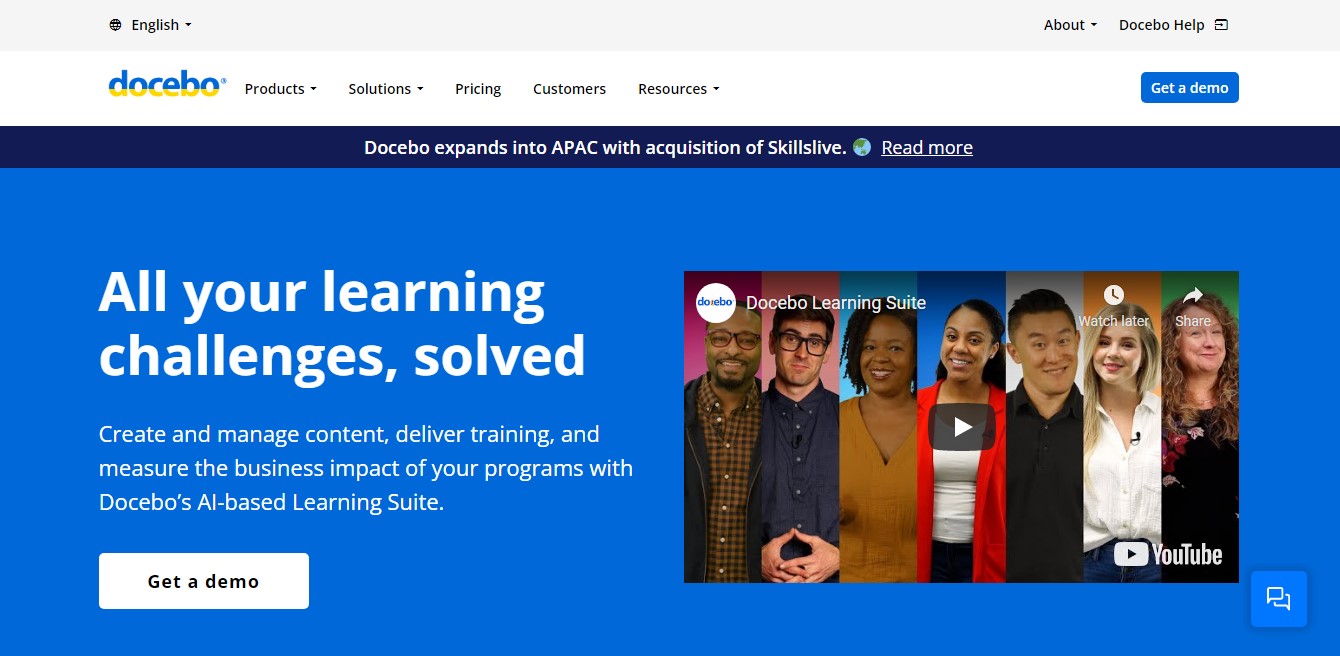Click the video Share arrow icon

click(x=1193, y=295)
